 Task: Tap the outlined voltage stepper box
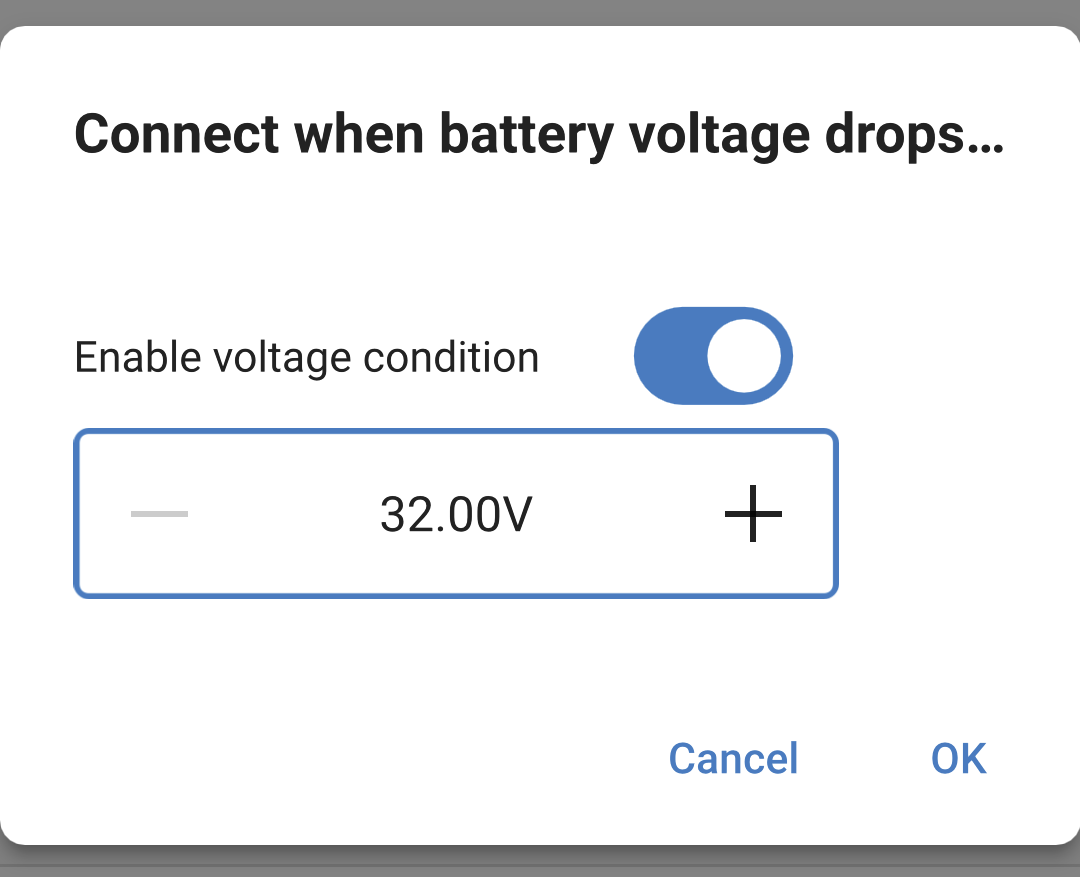456,514
